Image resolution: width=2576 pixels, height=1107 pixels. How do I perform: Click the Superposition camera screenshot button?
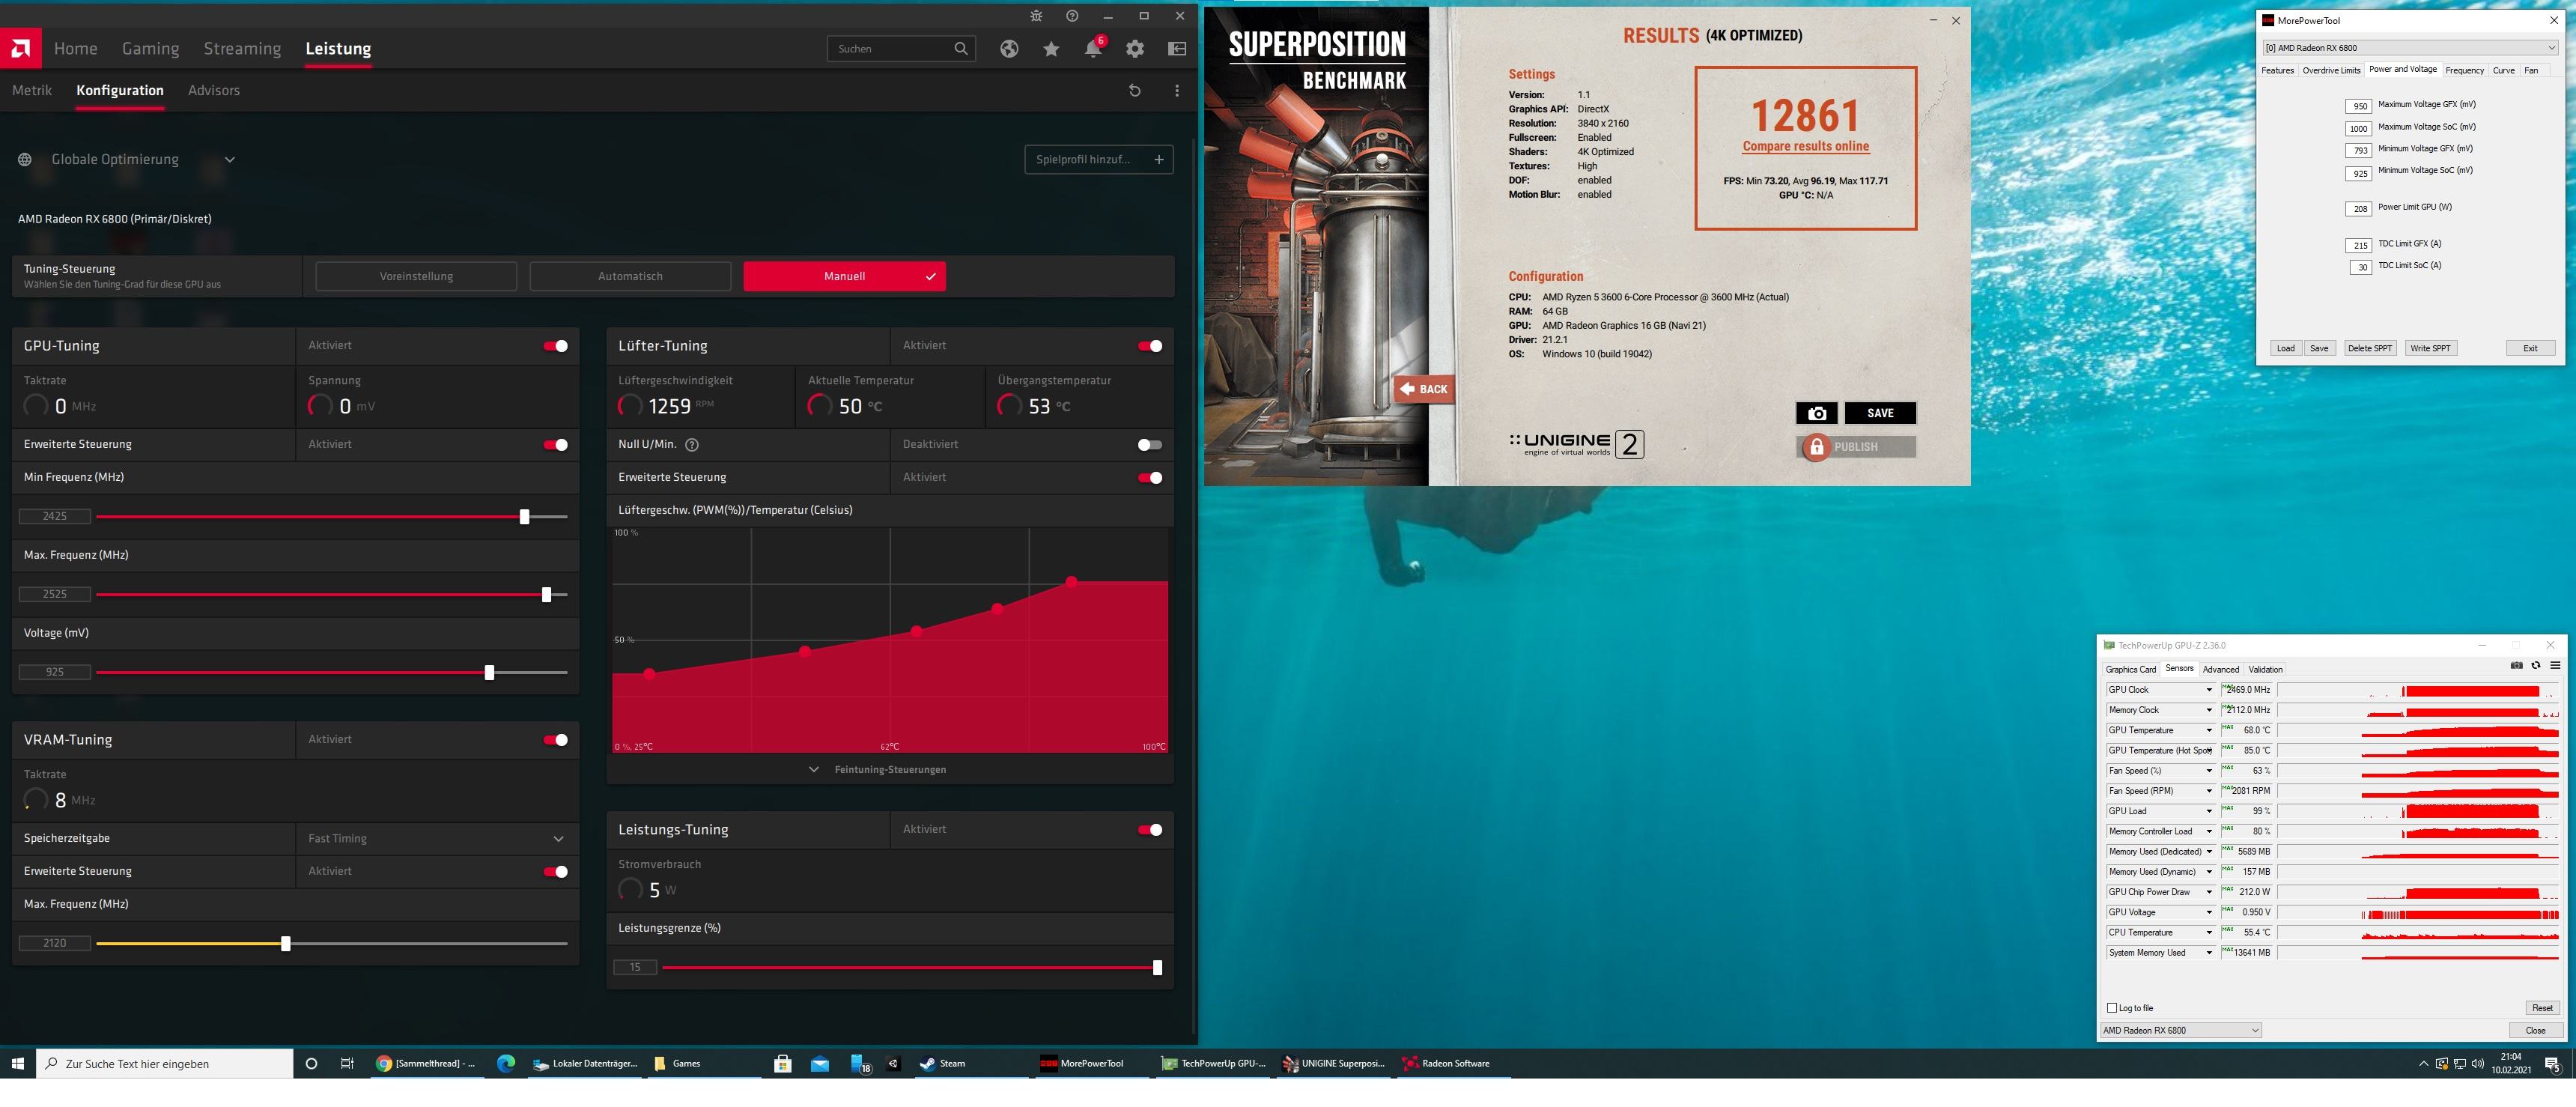coord(1817,413)
